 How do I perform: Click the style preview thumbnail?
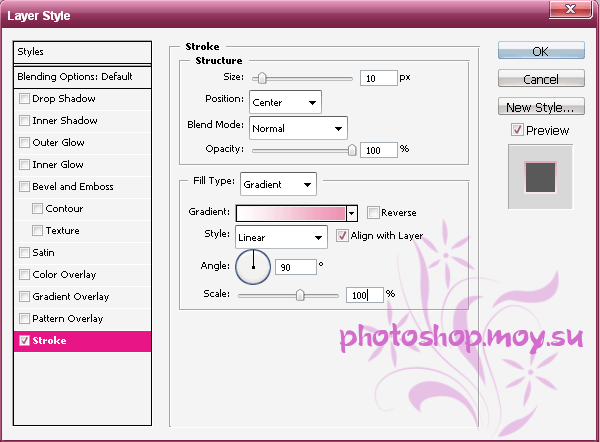click(x=540, y=177)
